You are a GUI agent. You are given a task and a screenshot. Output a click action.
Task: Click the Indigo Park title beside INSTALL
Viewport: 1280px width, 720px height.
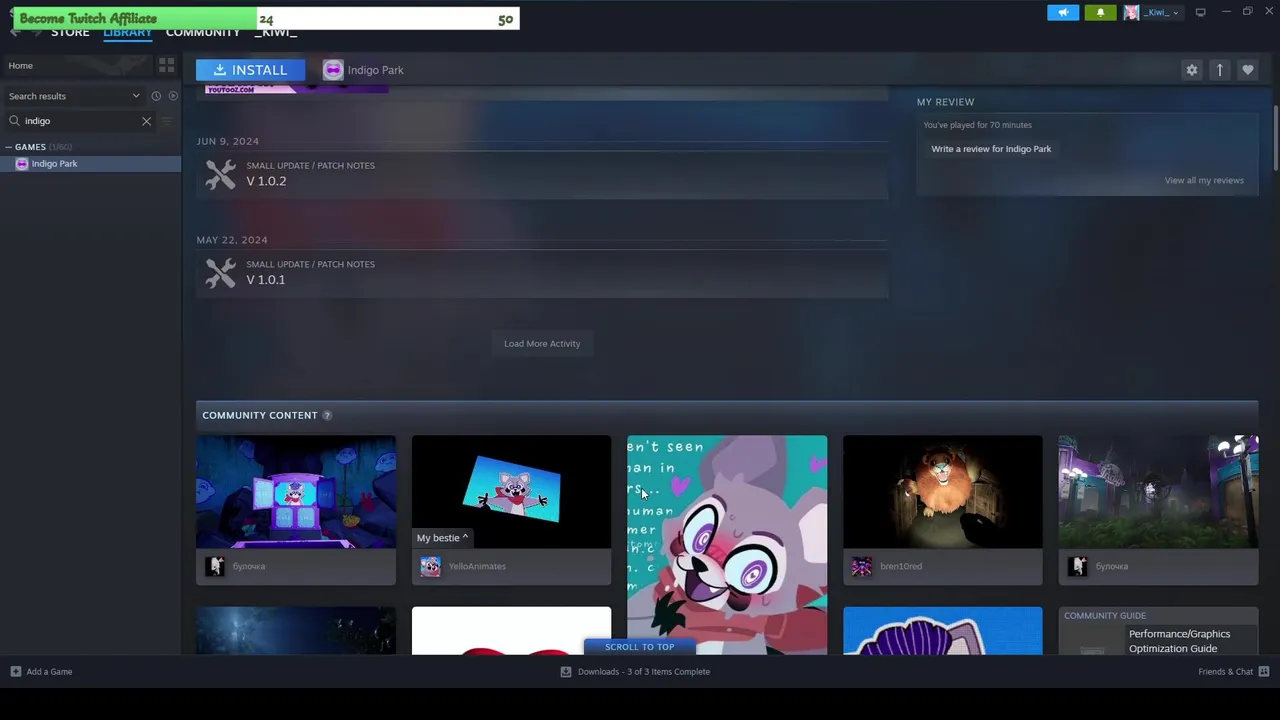click(376, 70)
